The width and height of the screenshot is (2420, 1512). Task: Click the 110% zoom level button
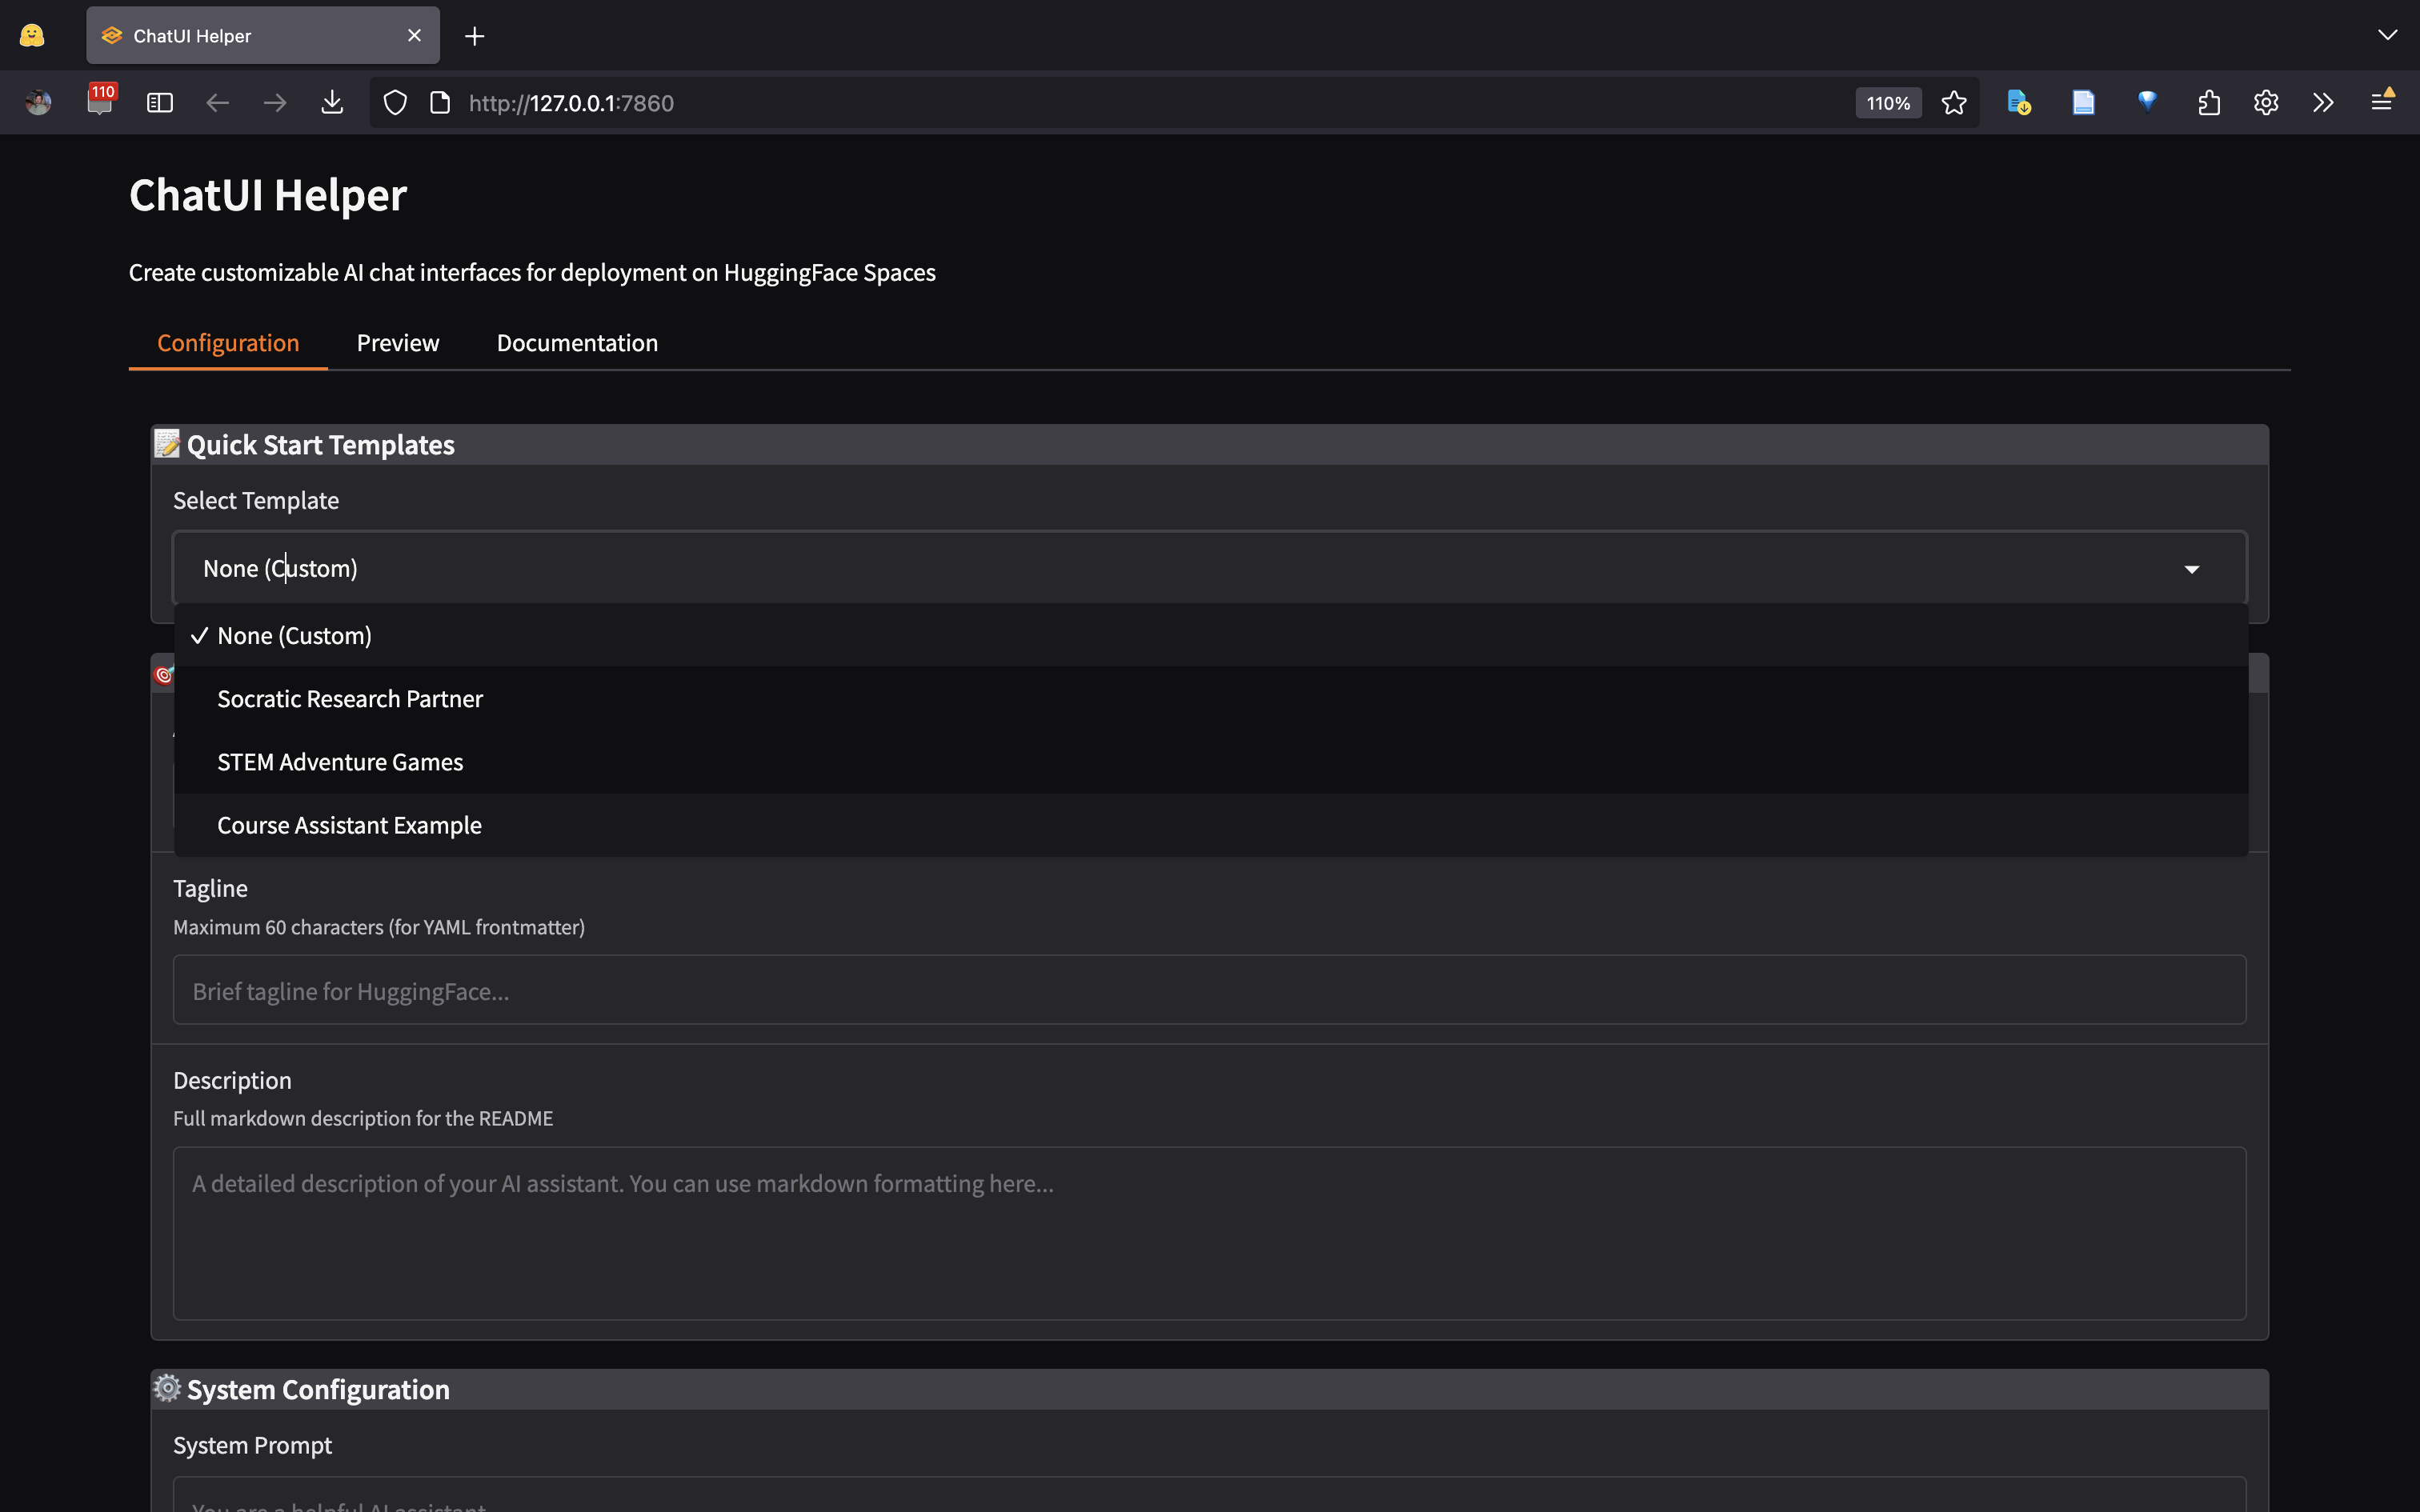1887,103
